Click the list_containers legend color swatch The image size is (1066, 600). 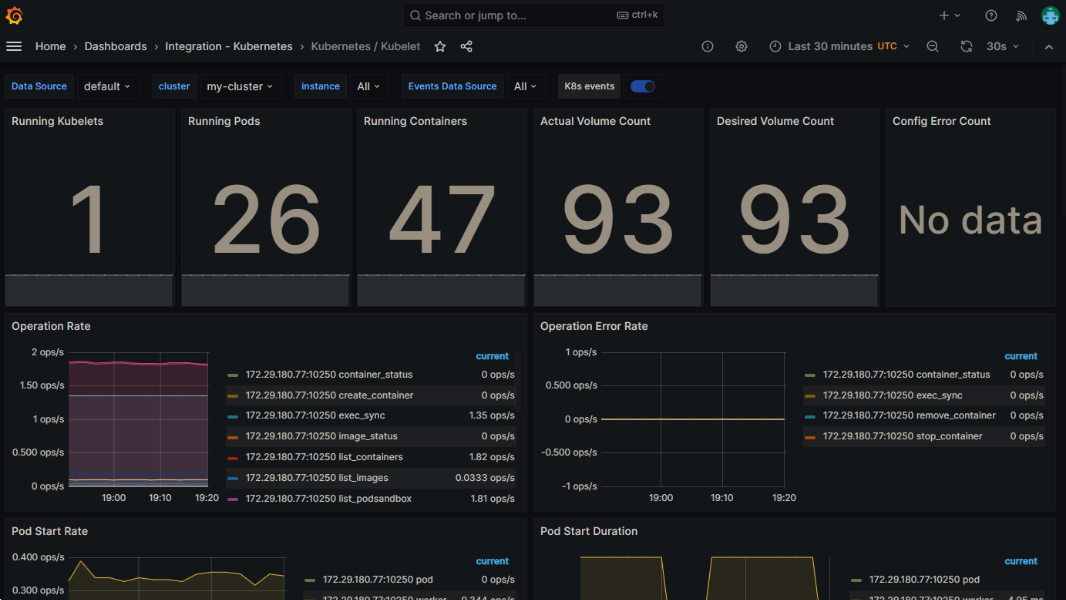point(233,457)
